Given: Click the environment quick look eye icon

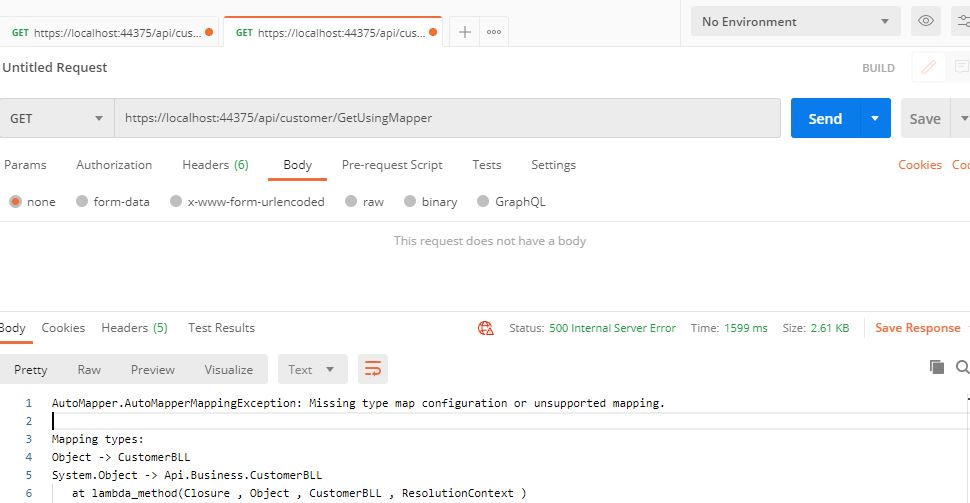Looking at the screenshot, I should point(925,21).
